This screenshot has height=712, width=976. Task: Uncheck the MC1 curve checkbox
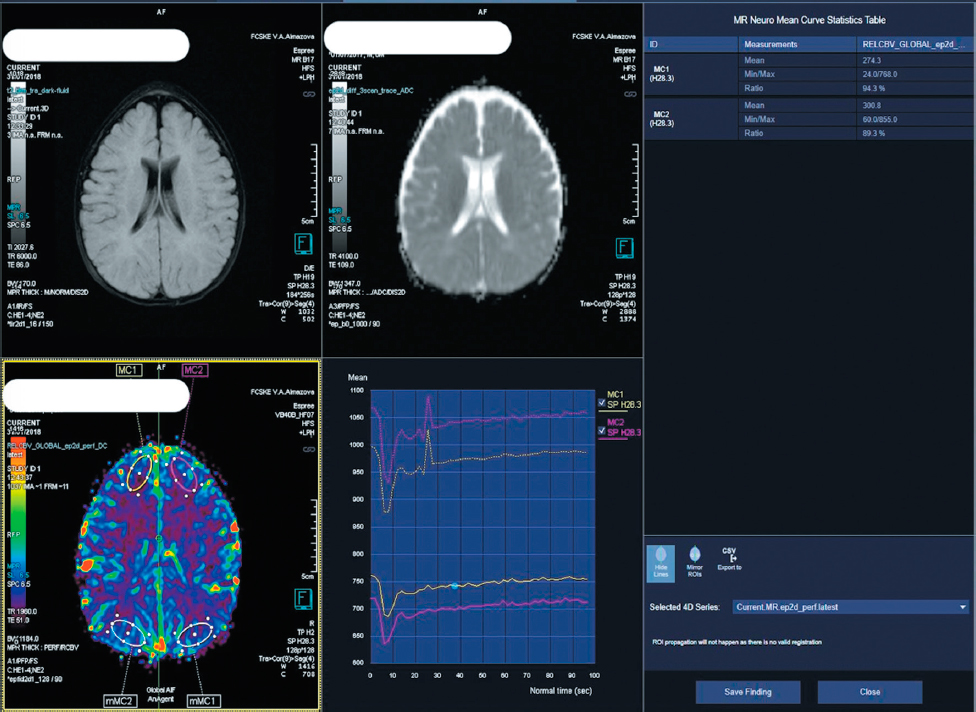601,404
